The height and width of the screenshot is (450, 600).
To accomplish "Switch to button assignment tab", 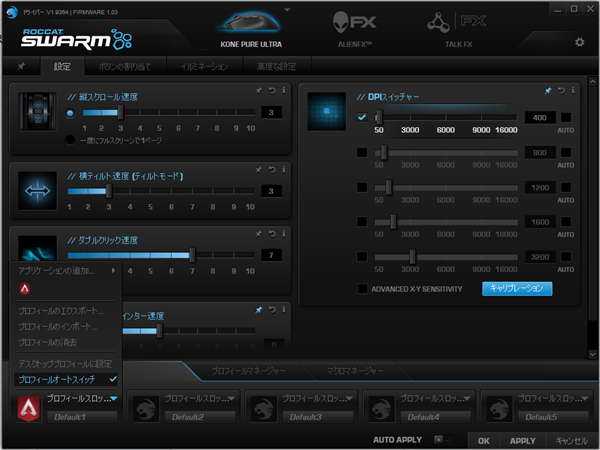I will point(125,66).
